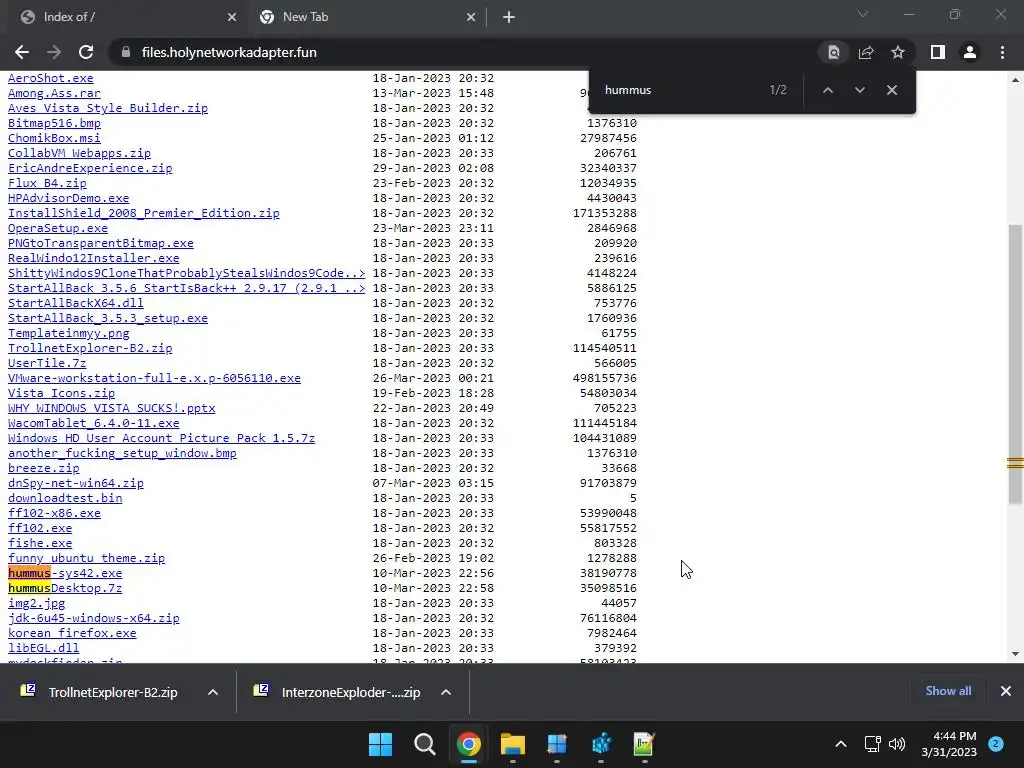Open the jdk-6u45-windows-x64.zip link
This screenshot has height=768, width=1024.
point(93,618)
